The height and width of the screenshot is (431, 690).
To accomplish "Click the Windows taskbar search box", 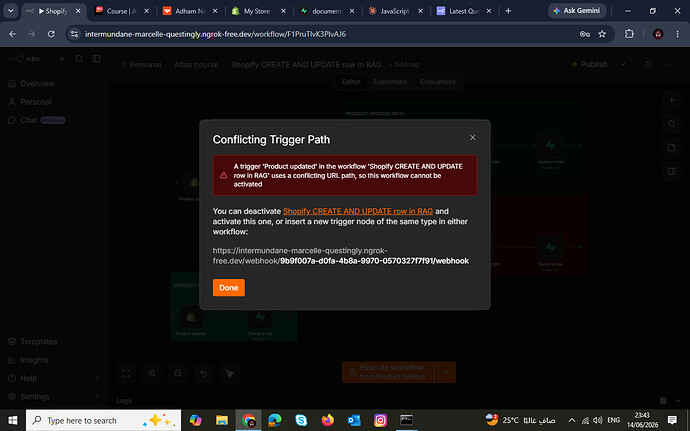I will click(103, 420).
